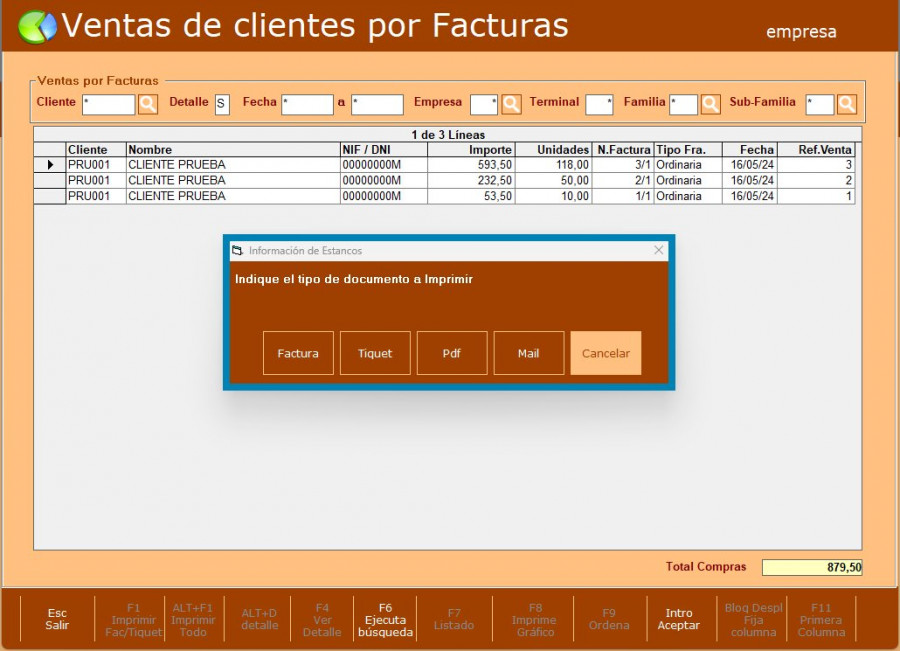The height and width of the screenshot is (651, 900).
Task: Click the Importe column header
Action: (471, 150)
